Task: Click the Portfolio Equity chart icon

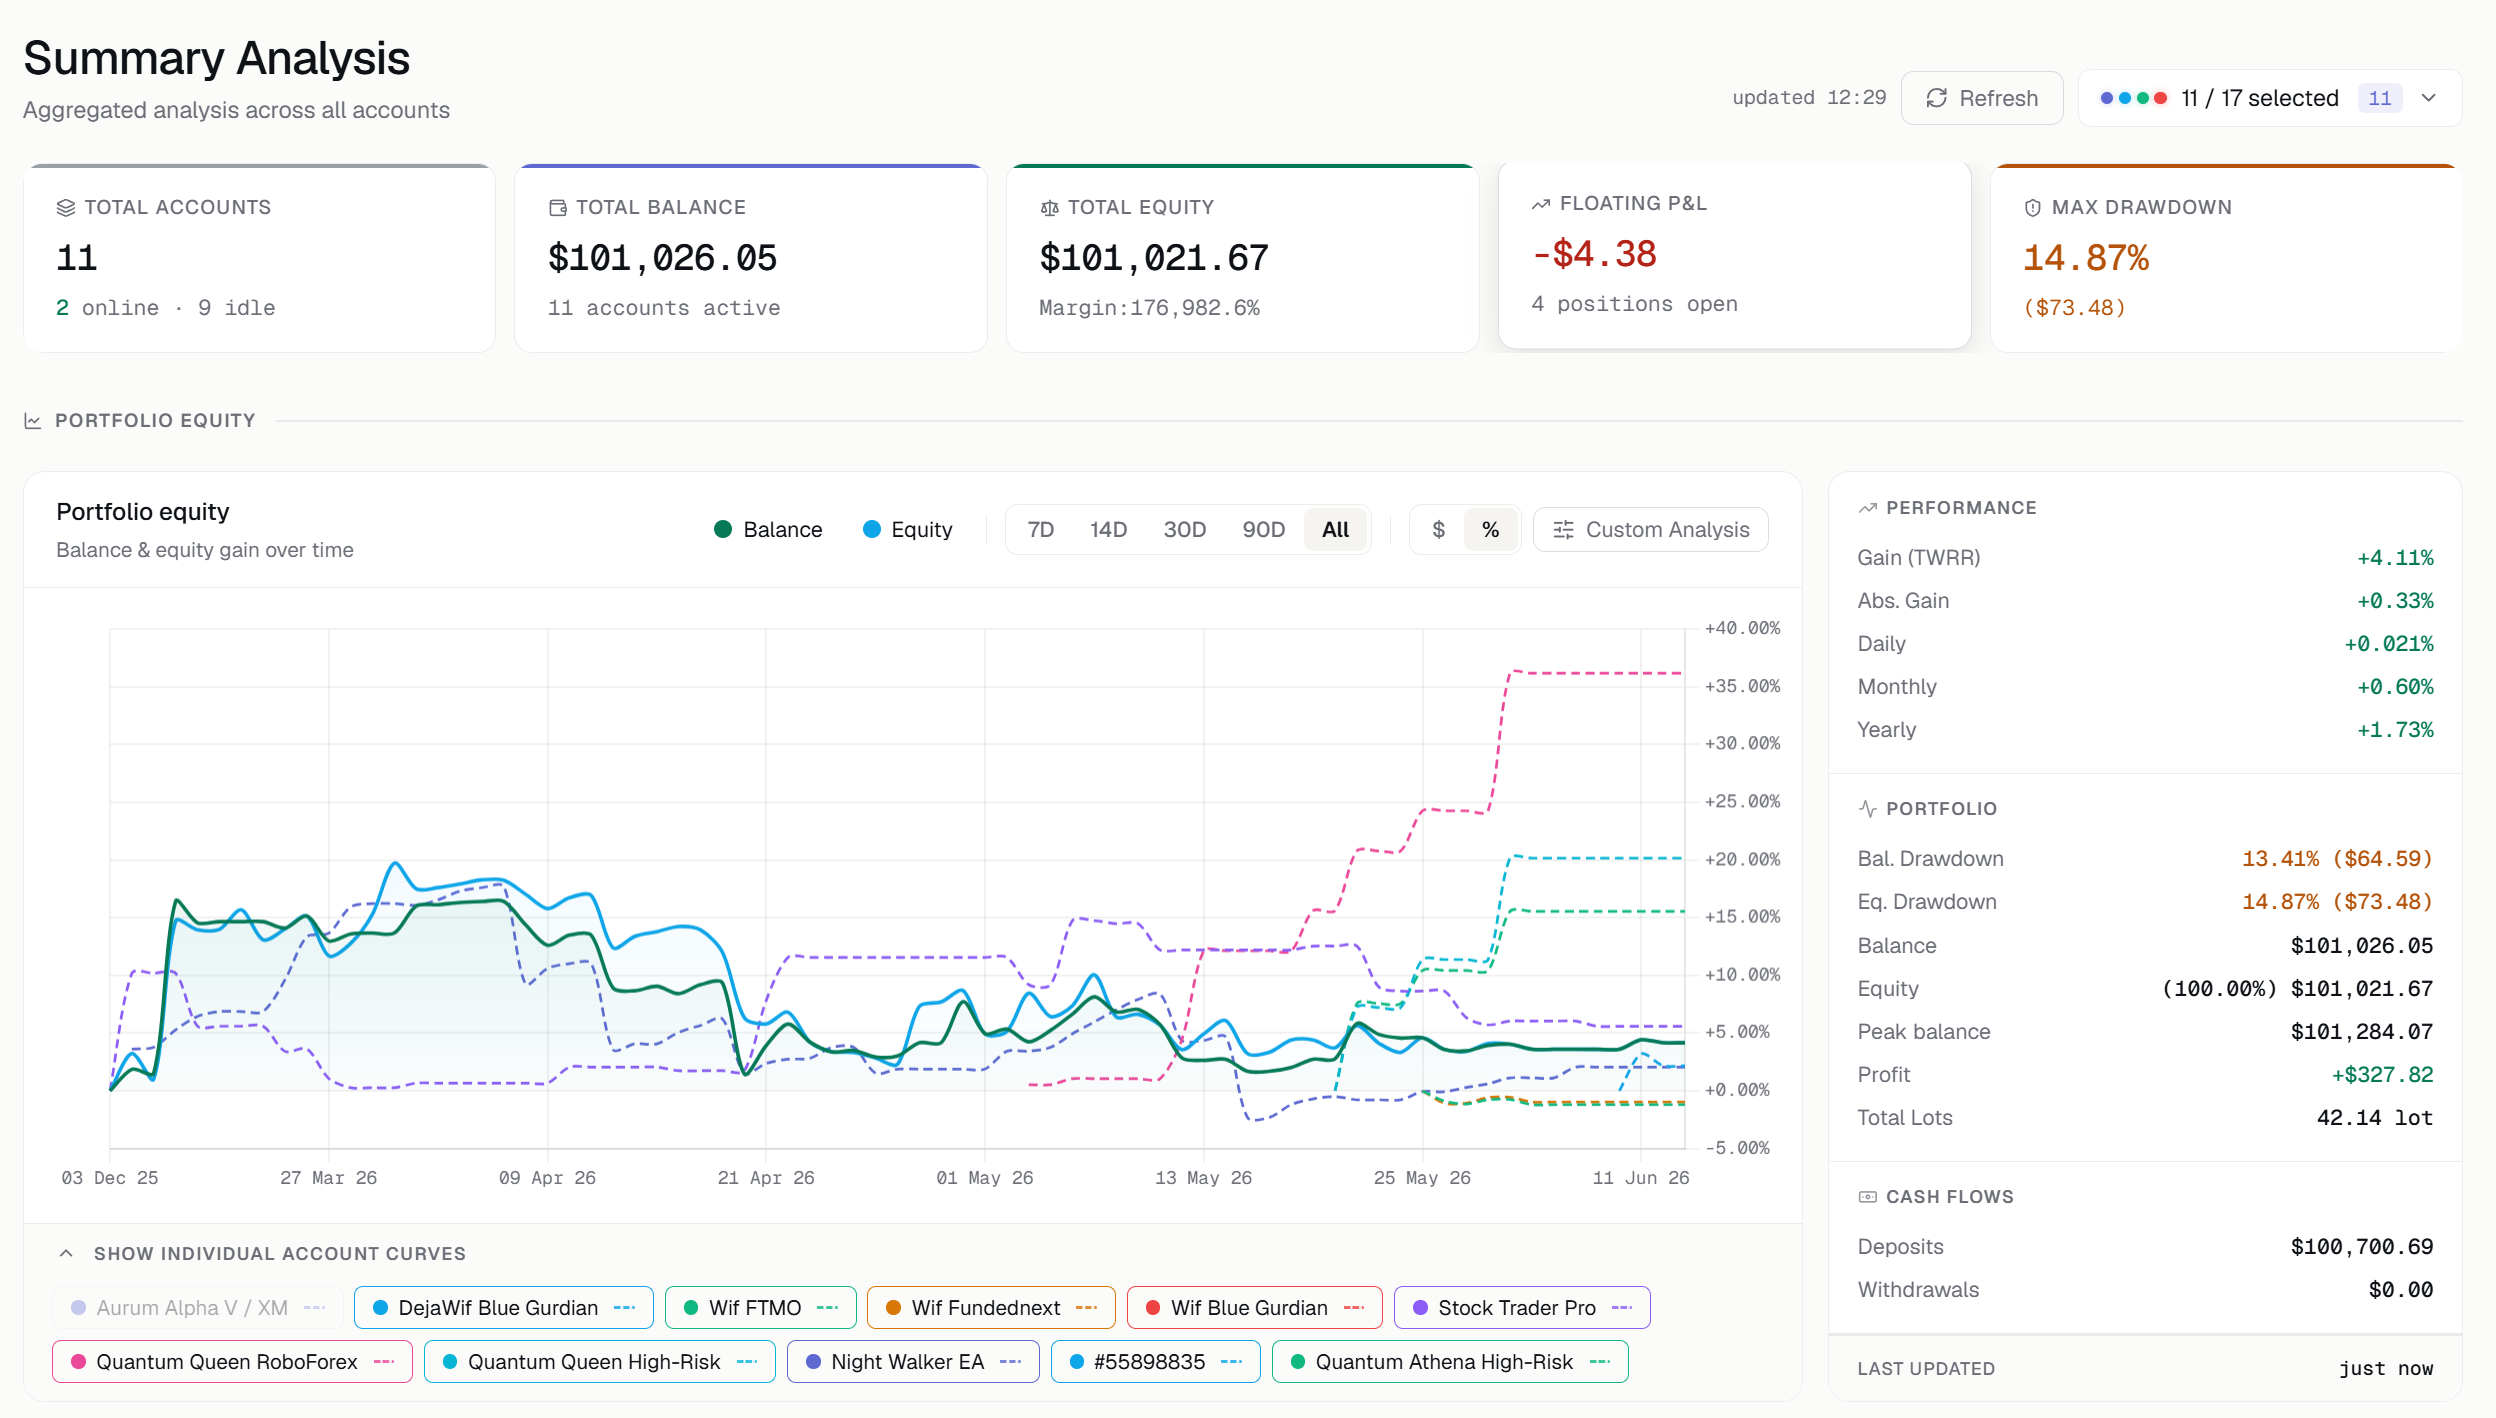Action: click(33, 421)
